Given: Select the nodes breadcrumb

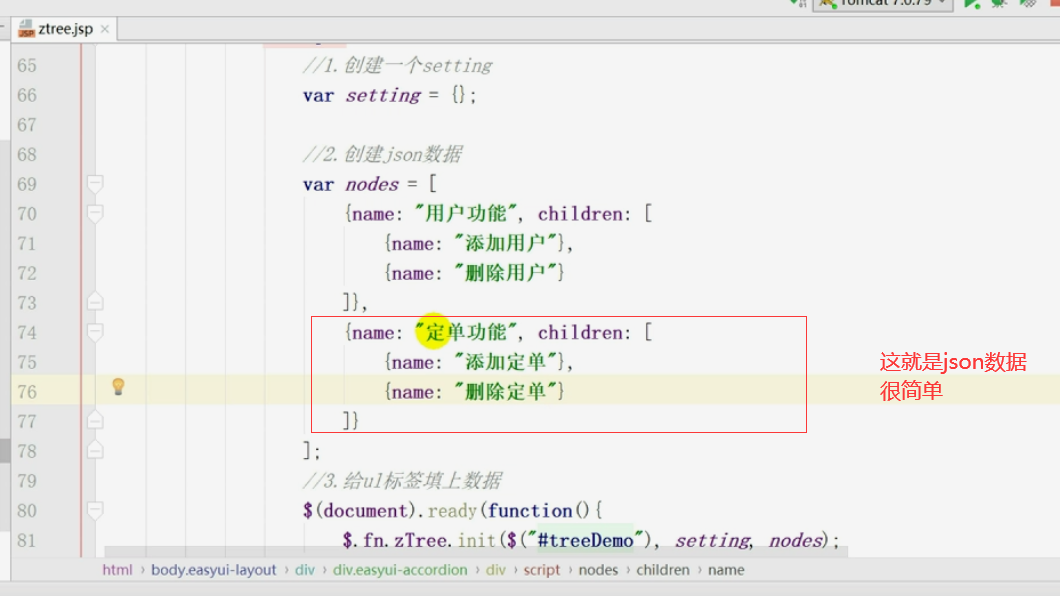Looking at the screenshot, I should [598, 570].
